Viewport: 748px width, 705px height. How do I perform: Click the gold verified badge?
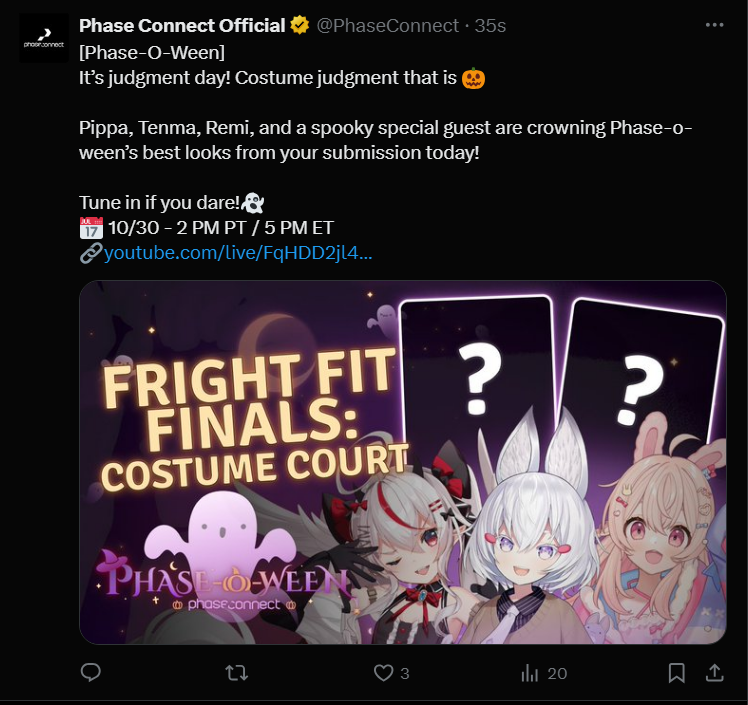point(300,25)
